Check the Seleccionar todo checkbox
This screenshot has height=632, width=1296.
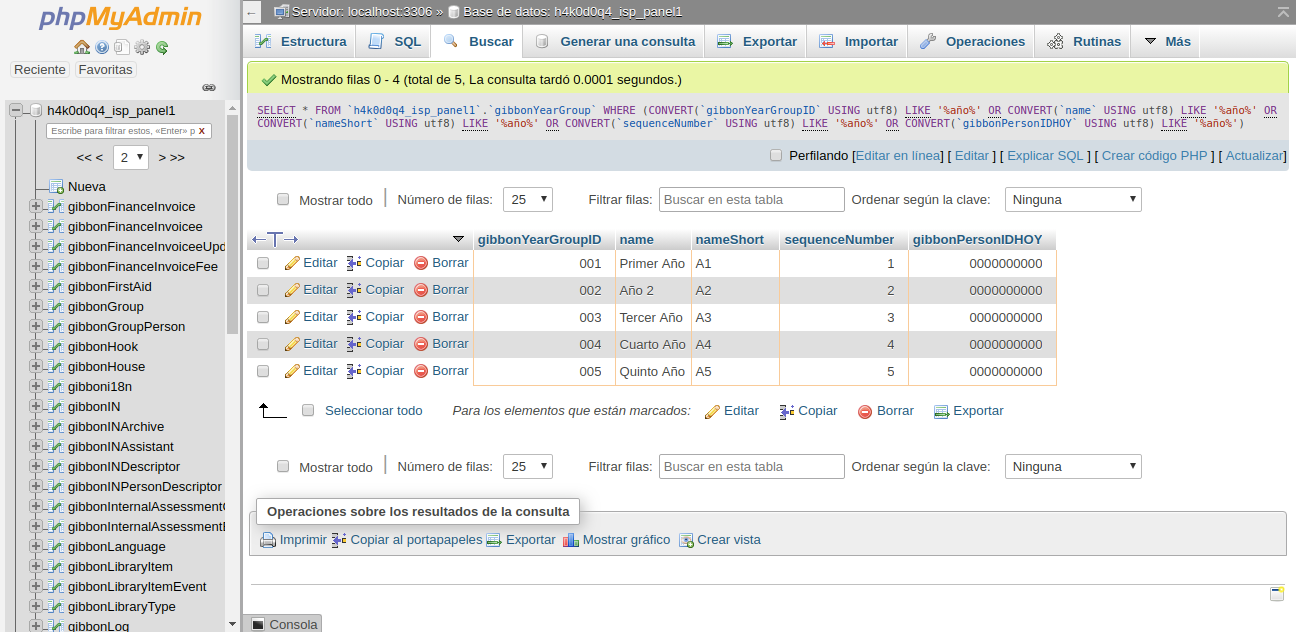click(308, 410)
